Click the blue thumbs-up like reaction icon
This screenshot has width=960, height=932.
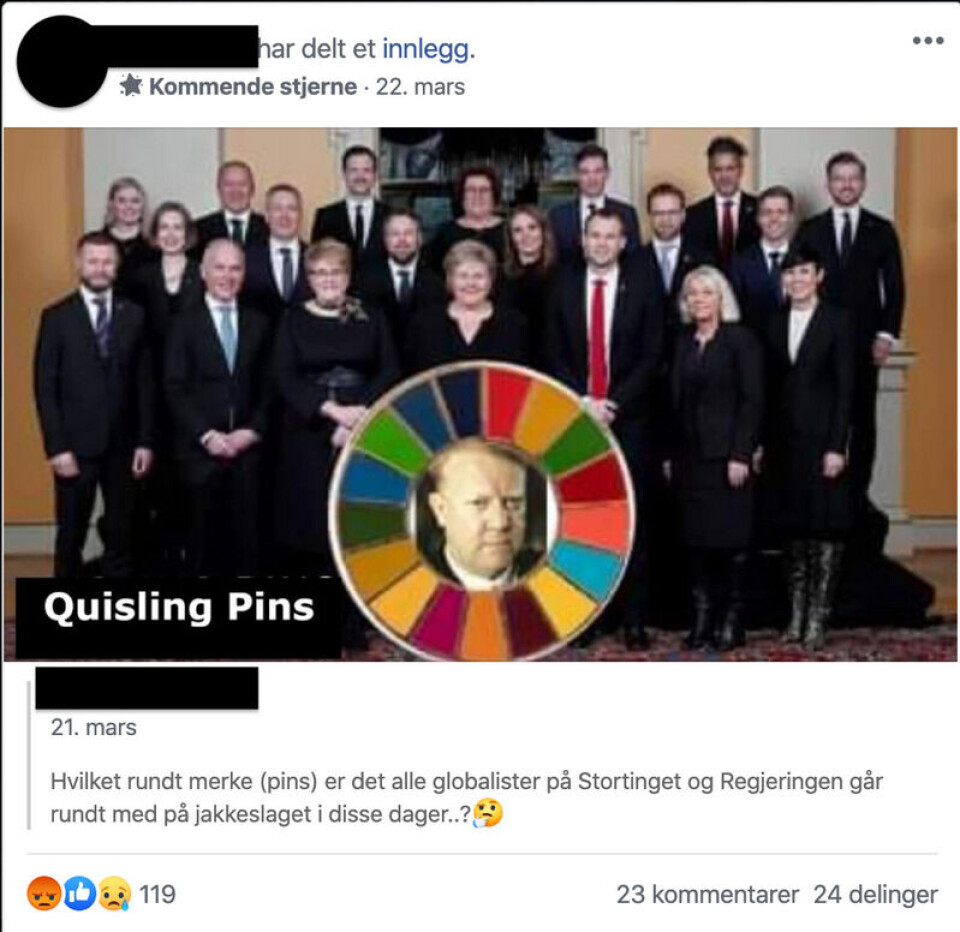tap(80, 893)
